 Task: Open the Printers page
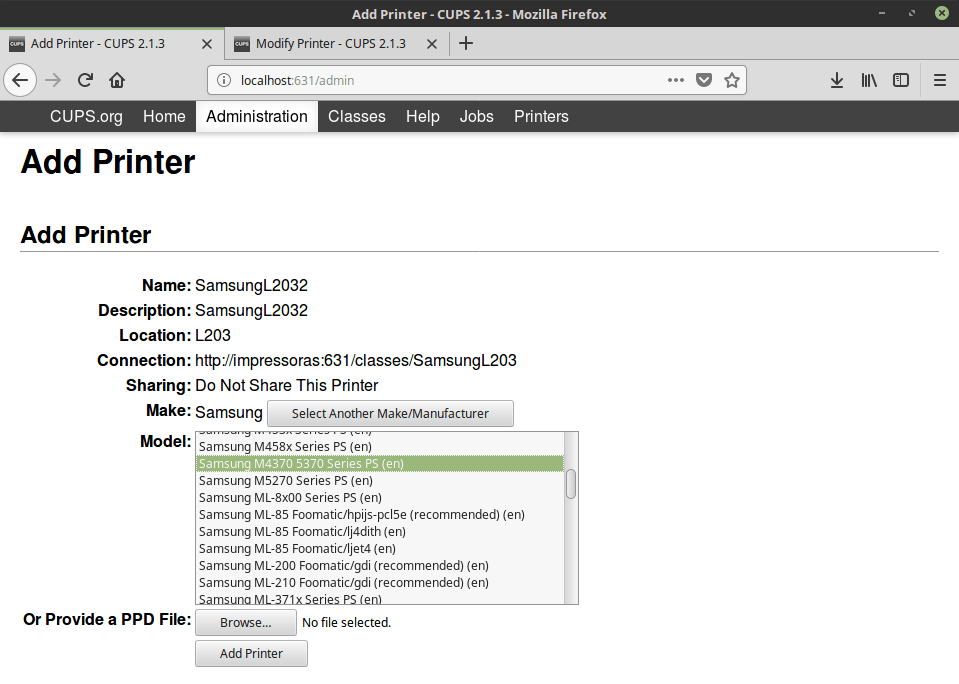tap(541, 116)
